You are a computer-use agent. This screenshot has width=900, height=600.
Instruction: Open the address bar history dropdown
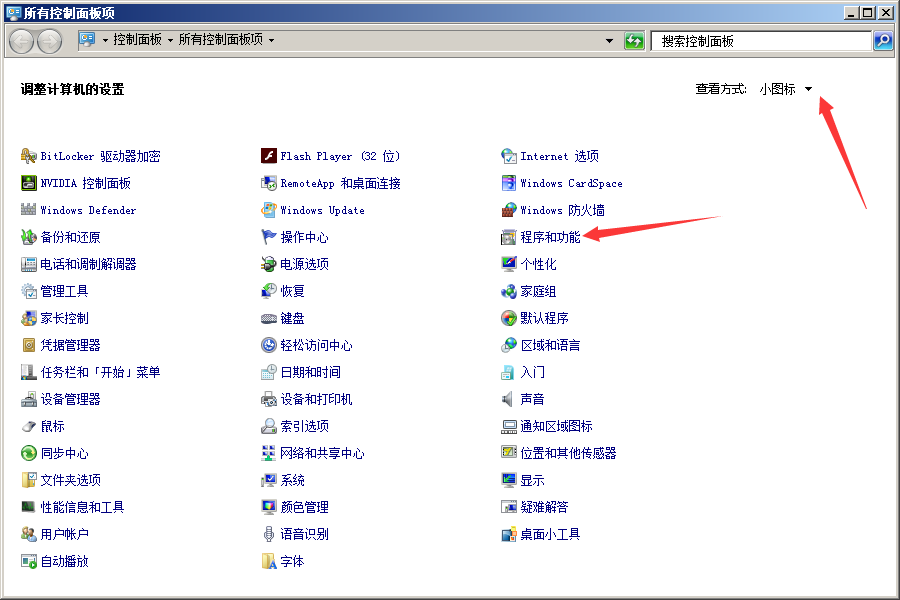(609, 41)
